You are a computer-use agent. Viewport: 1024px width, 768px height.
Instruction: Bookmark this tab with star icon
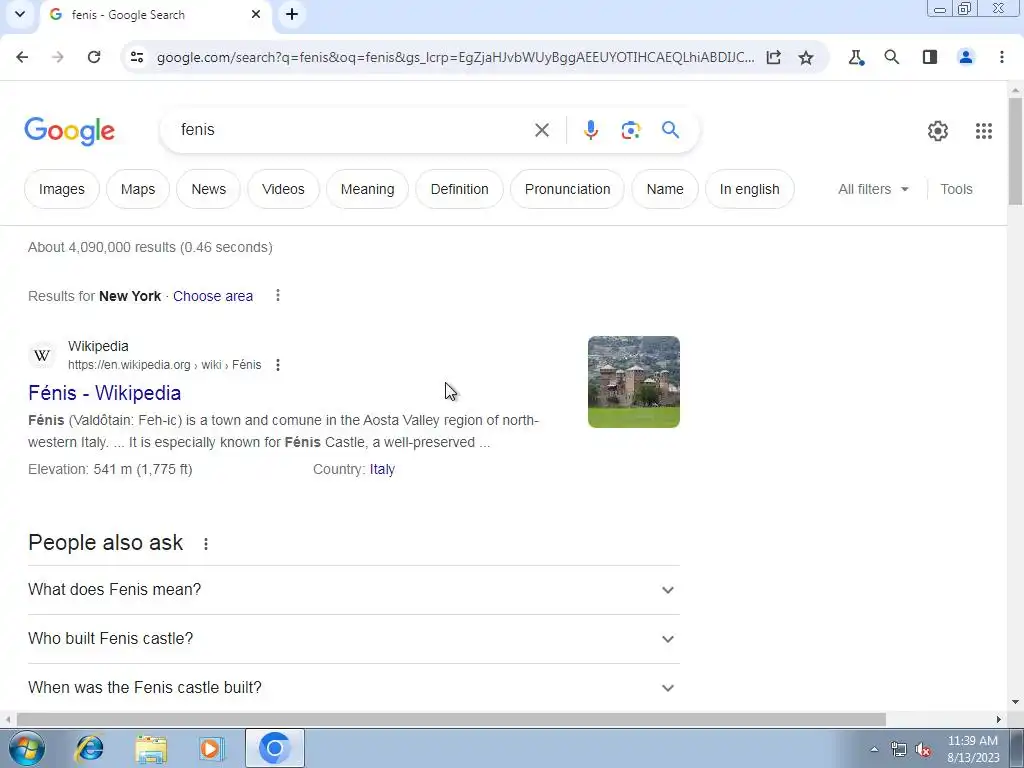point(806,57)
